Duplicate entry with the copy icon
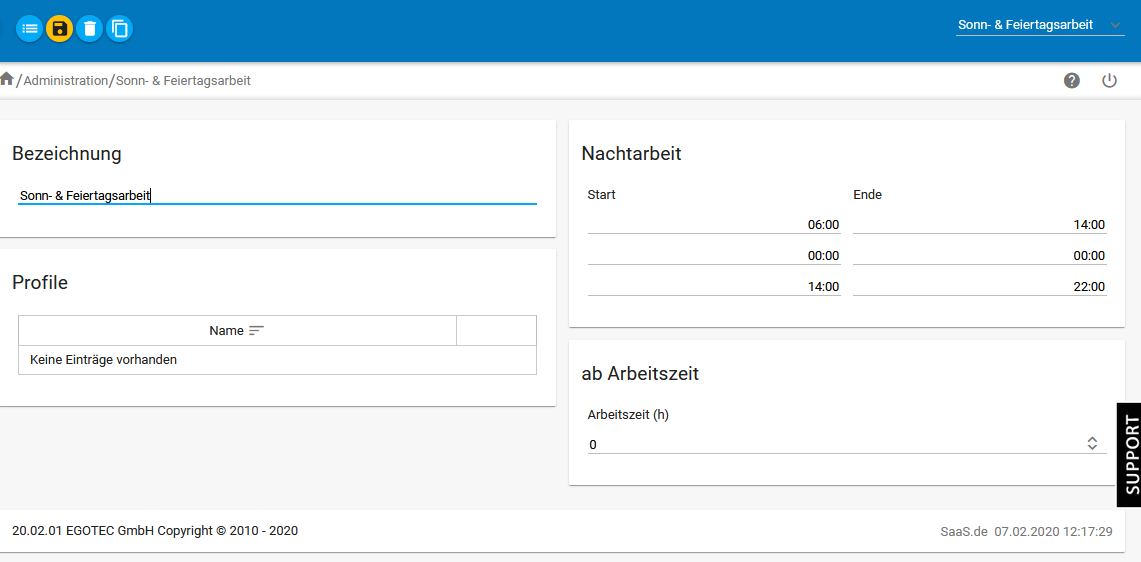Viewport: 1141px width, 562px height. point(119,29)
